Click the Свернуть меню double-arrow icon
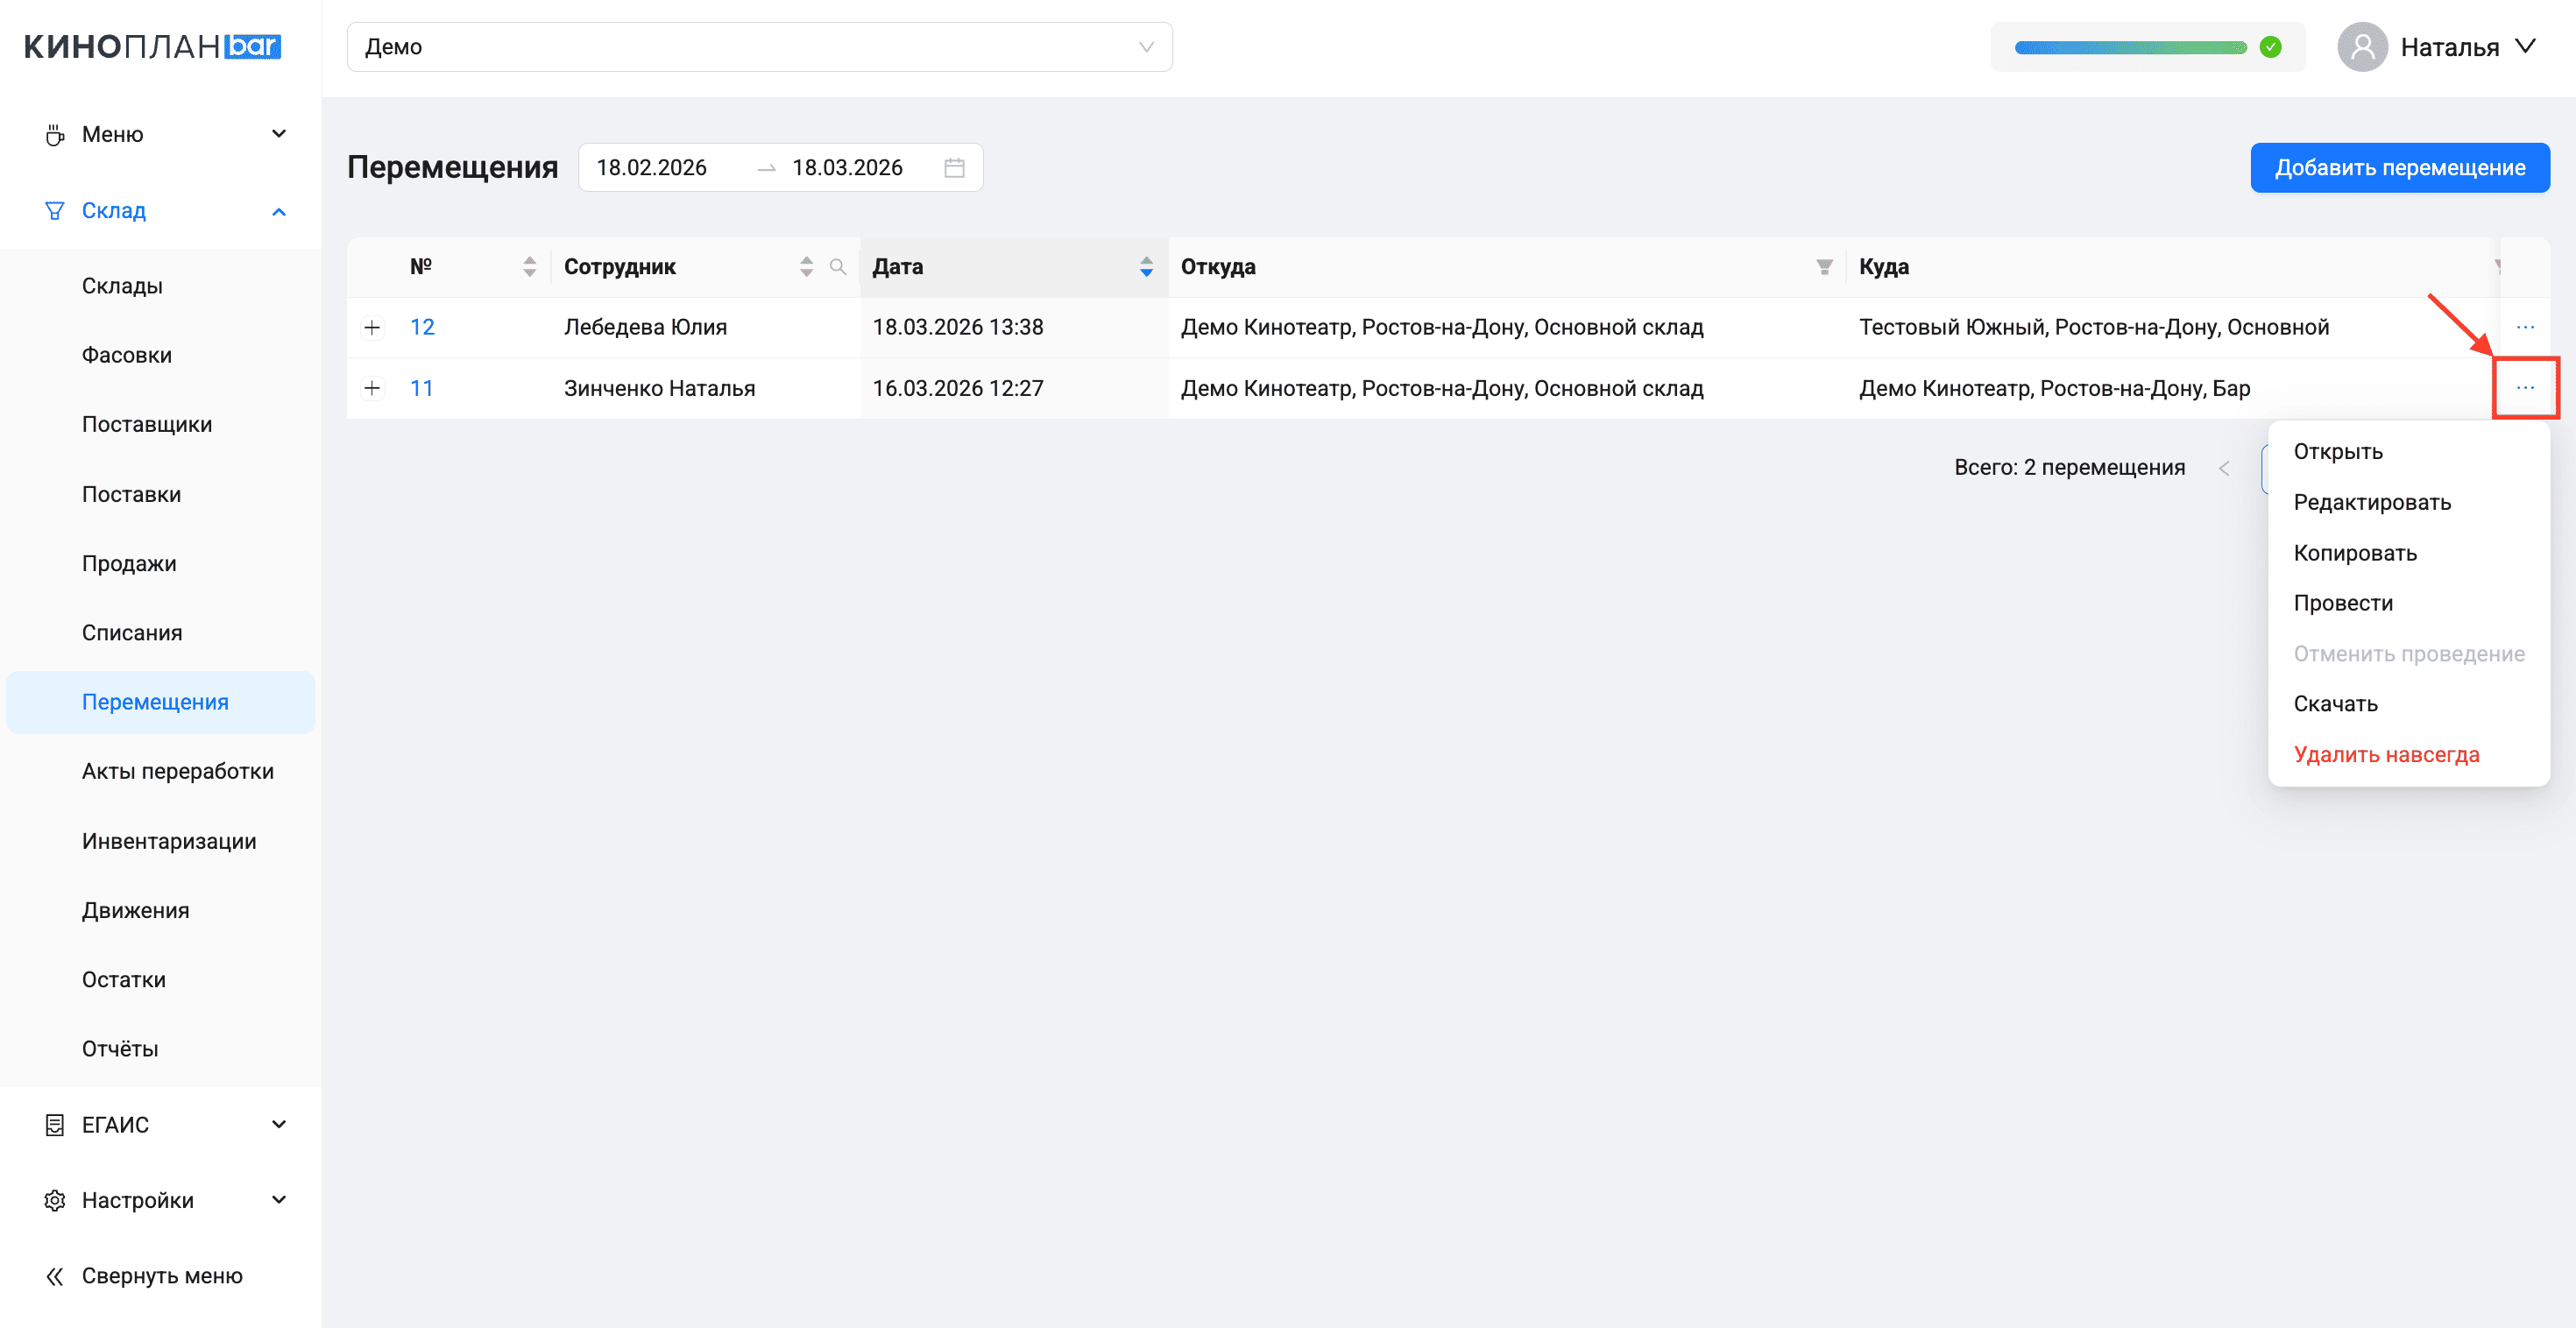Viewport: 2576px width, 1328px height. pyautogui.click(x=55, y=1276)
